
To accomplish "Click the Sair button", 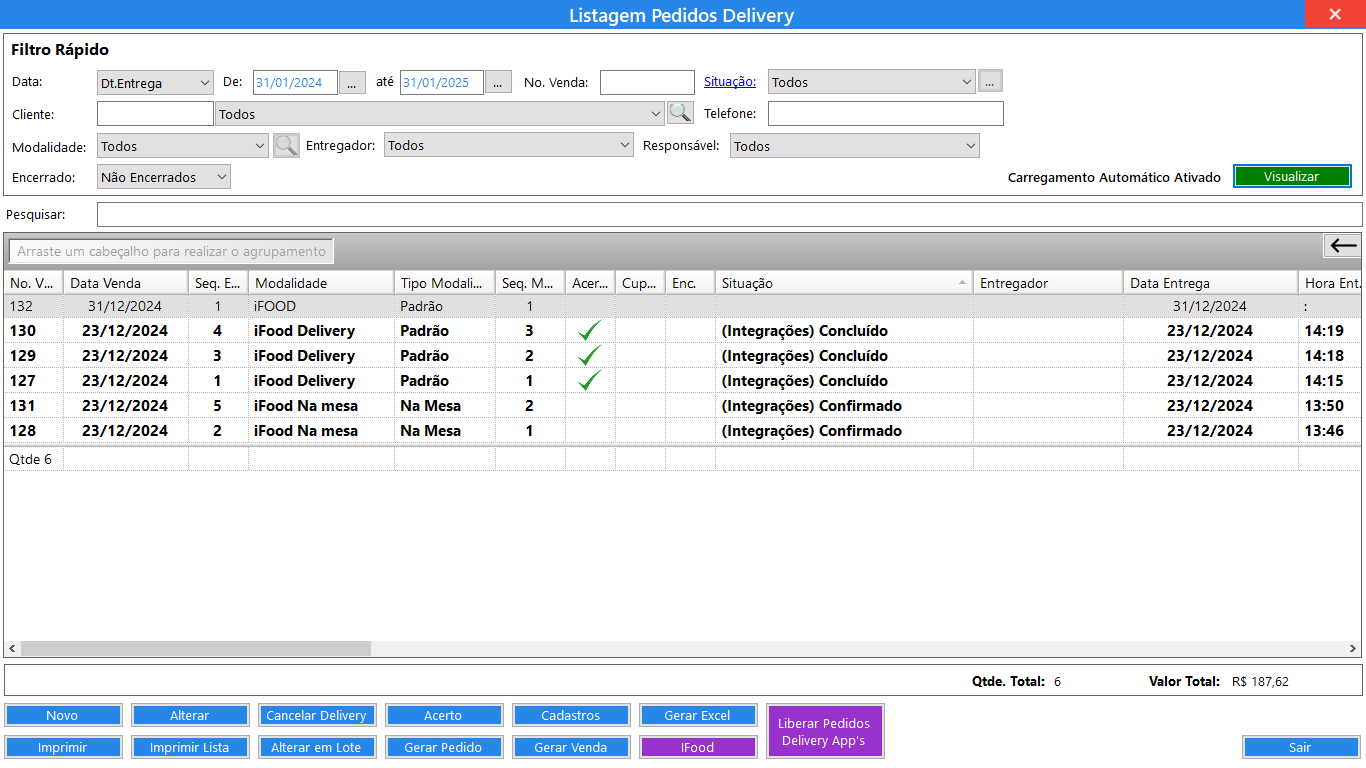I will click(1301, 747).
